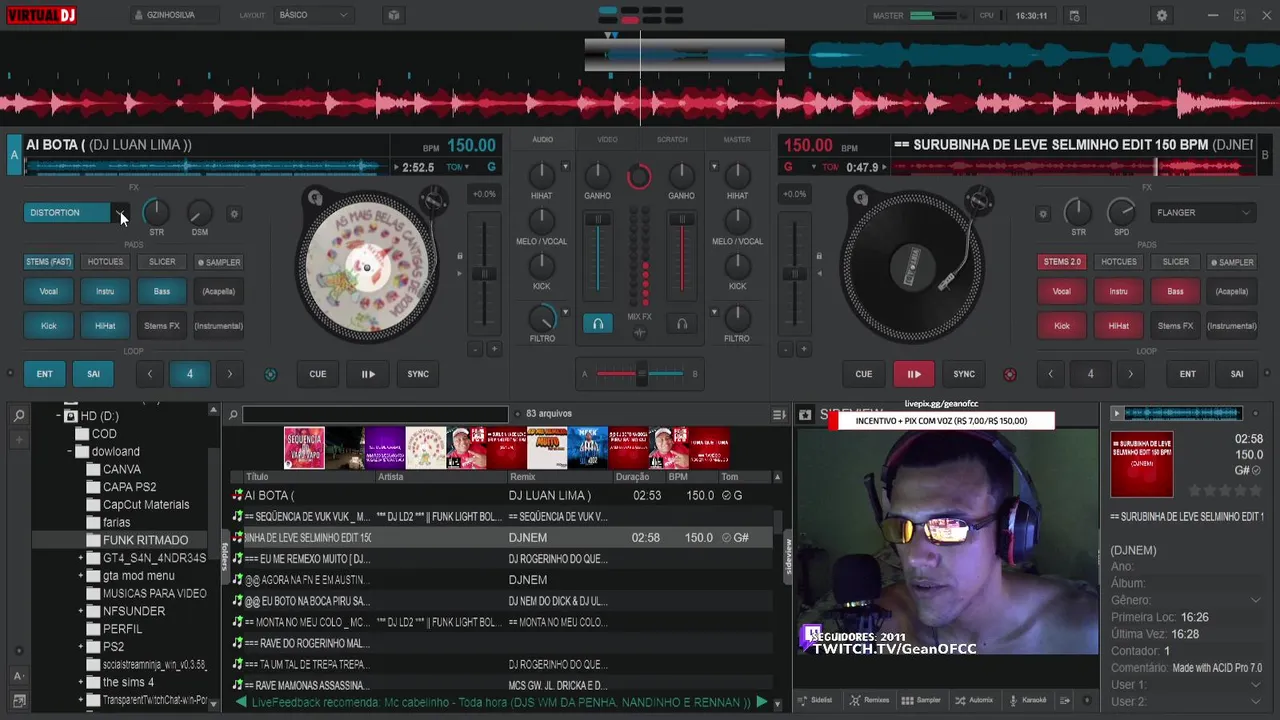Click the crossfader slider
Viewport: 1280px width, 720px height.
(x=640, y=374)
